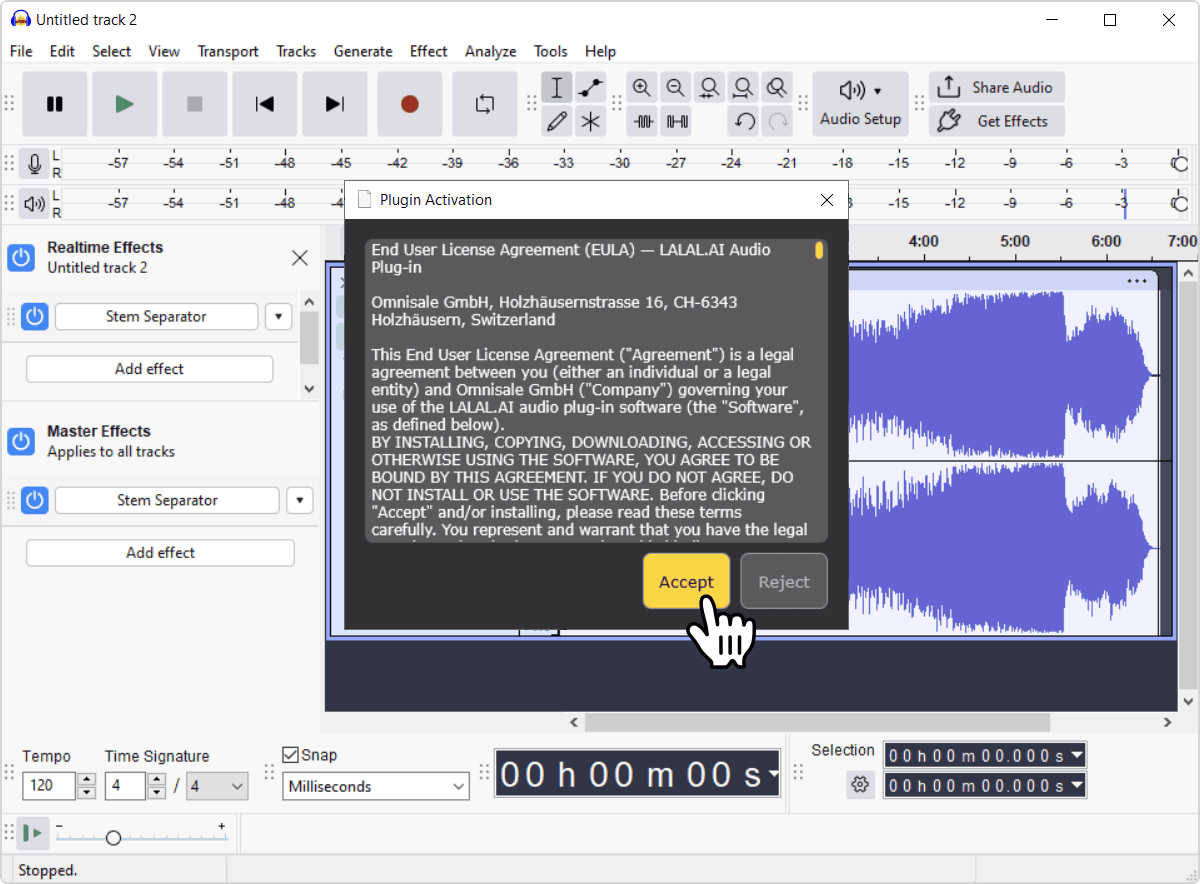Screen dimensions: 1200x884
Task: Skip to end of track
Action: point(335,104)
